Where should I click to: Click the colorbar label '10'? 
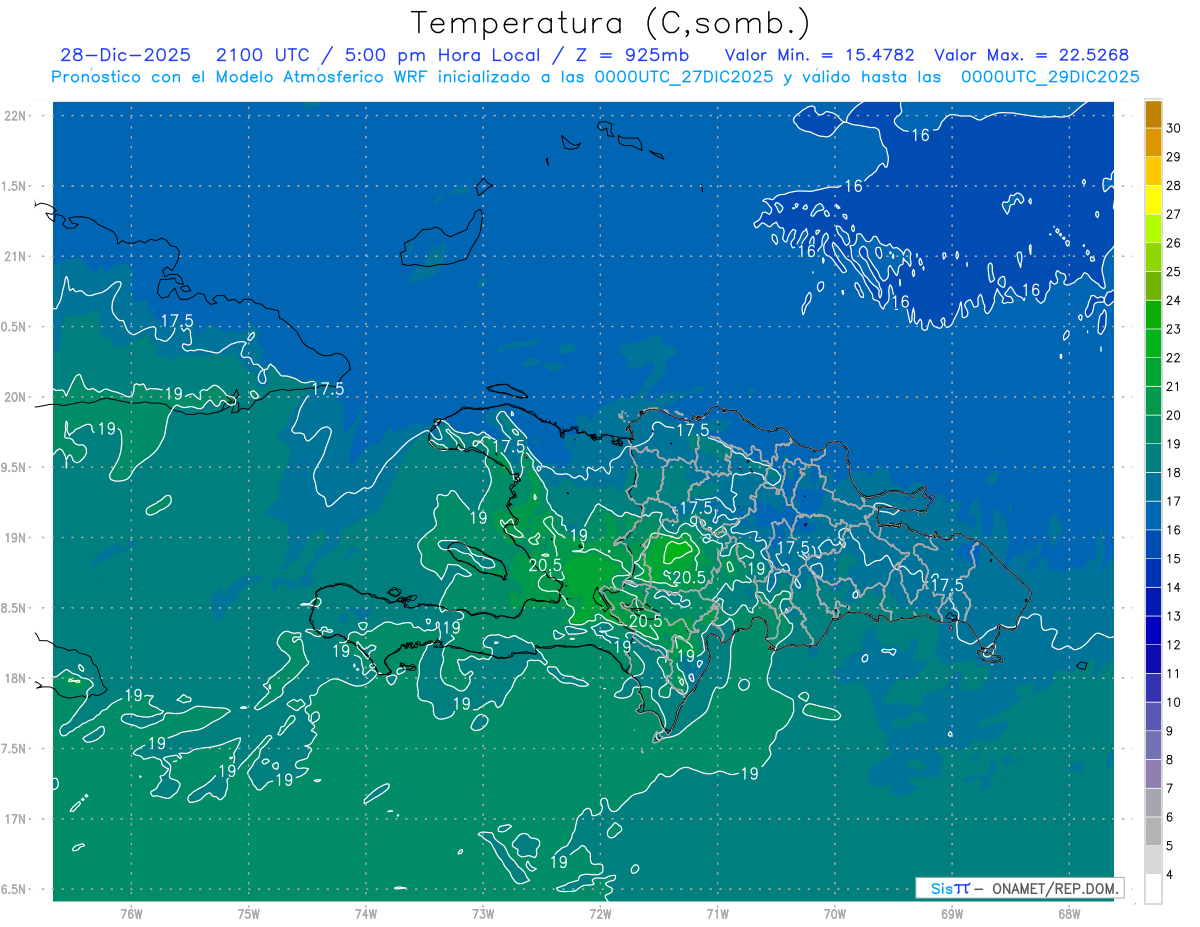click(1174, 703)
